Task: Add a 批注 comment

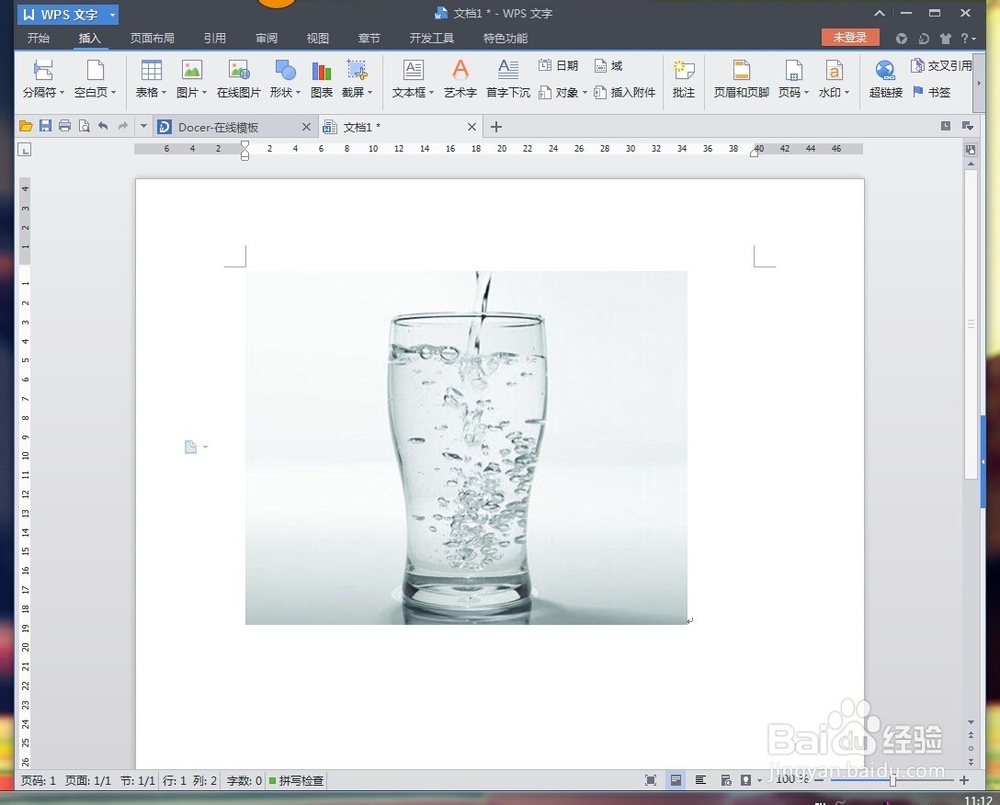Action: click(684, 78)
